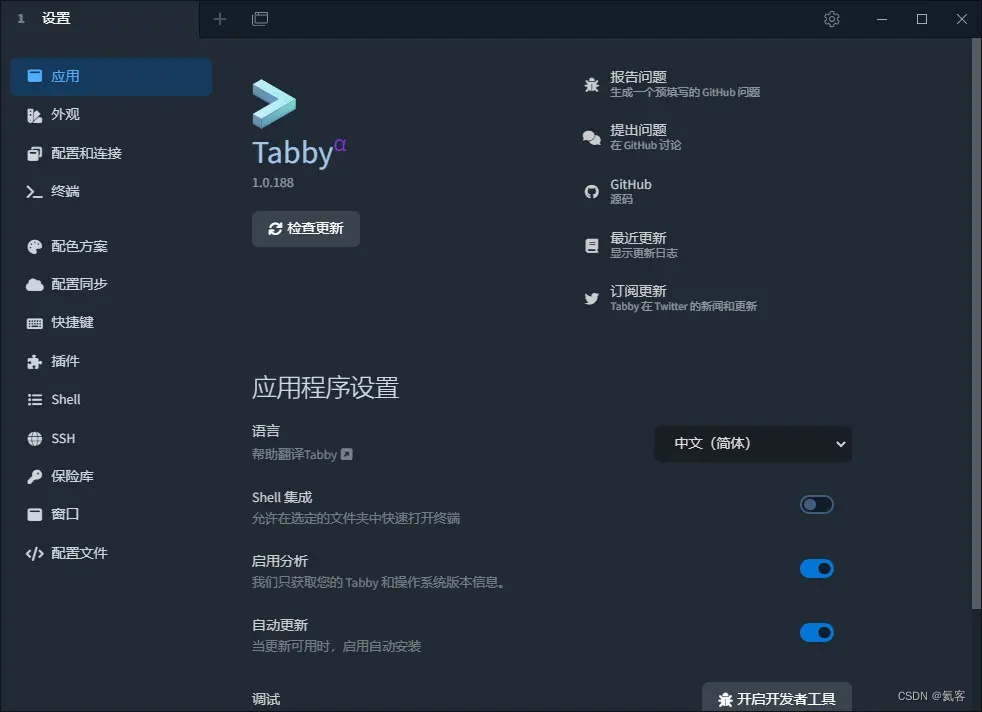Click the 终端 terminal prompt icon
Image resolution: width=982 pixels, height=712 pixels.
point(34,192)
